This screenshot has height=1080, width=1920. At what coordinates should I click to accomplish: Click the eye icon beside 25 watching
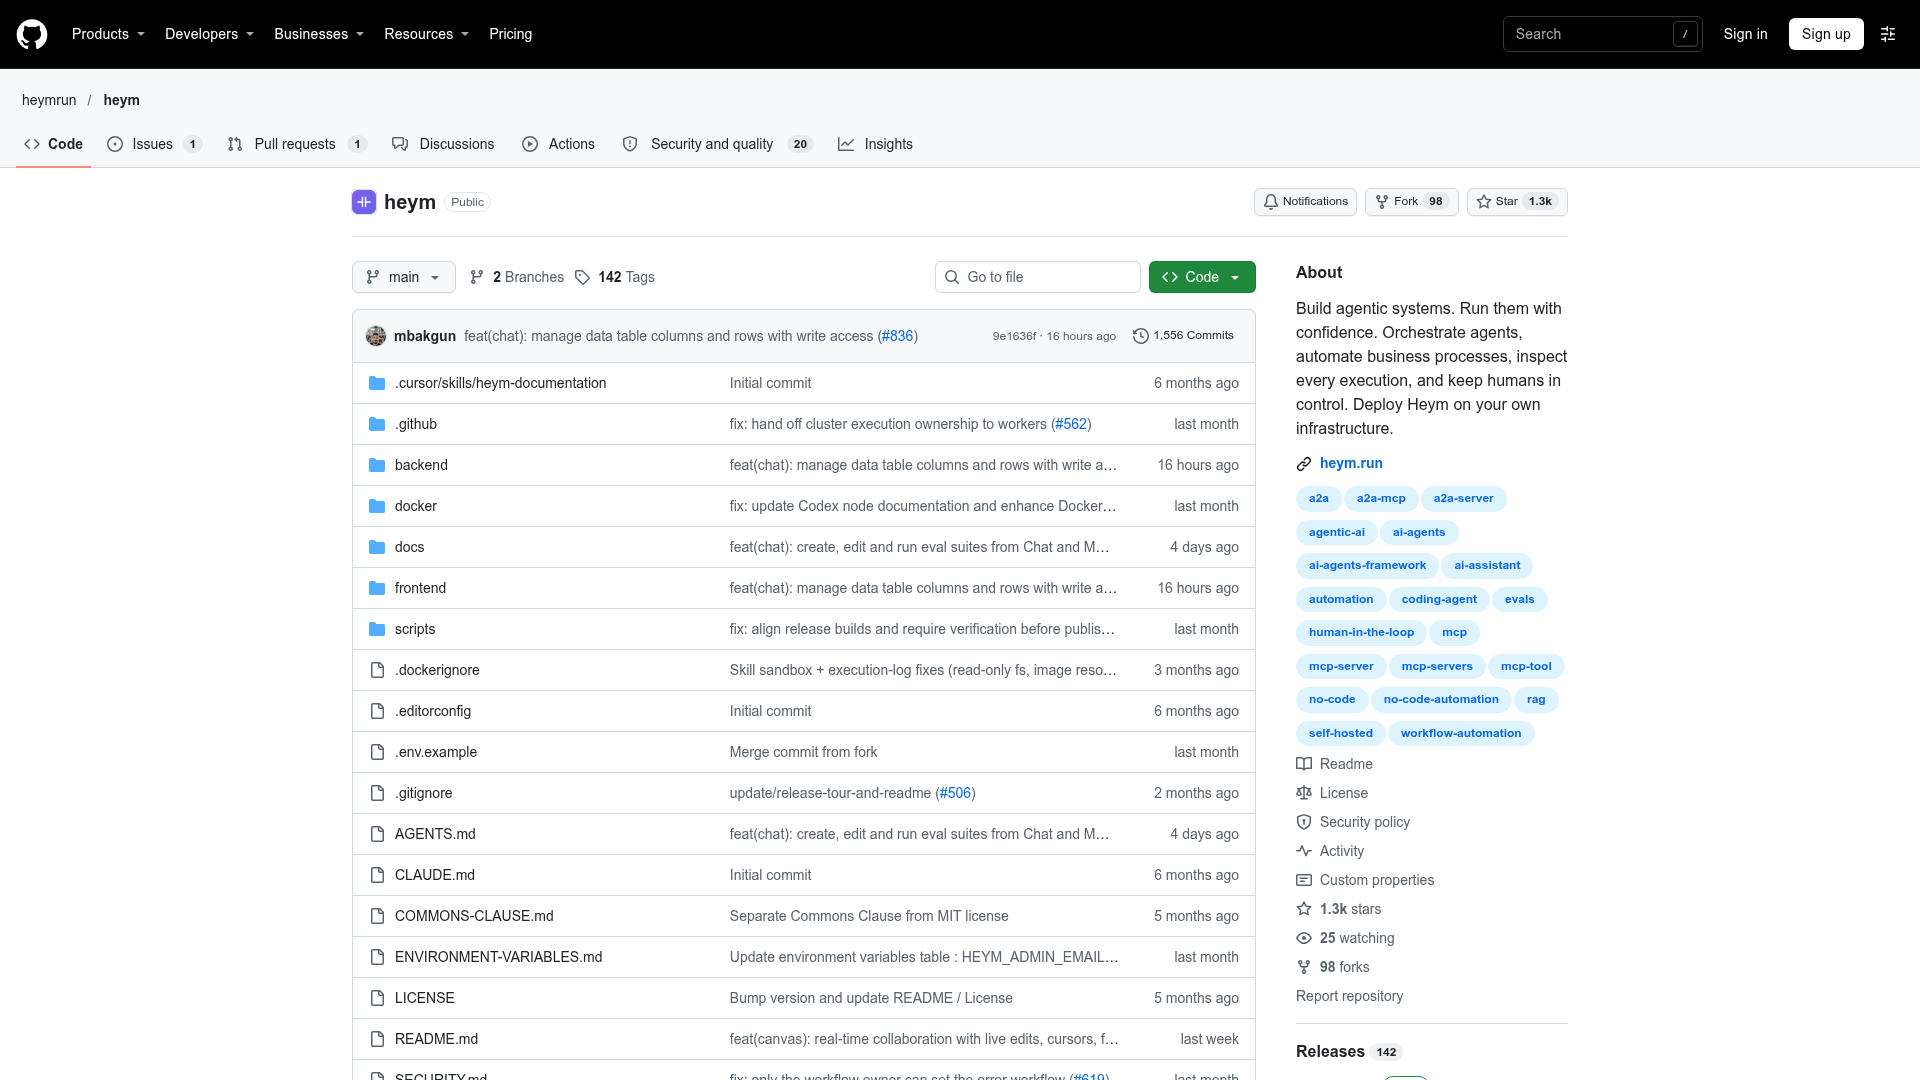point(1304,938)
